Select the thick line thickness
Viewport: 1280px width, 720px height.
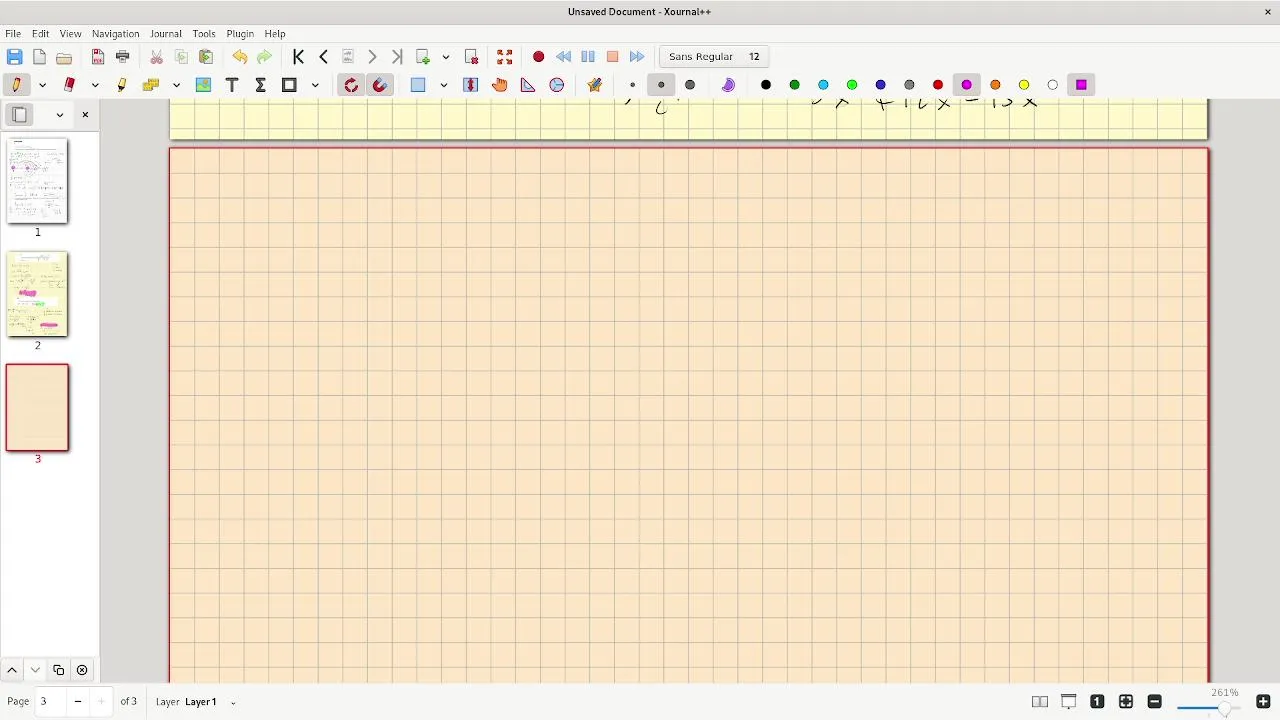(x=690, y=85)
